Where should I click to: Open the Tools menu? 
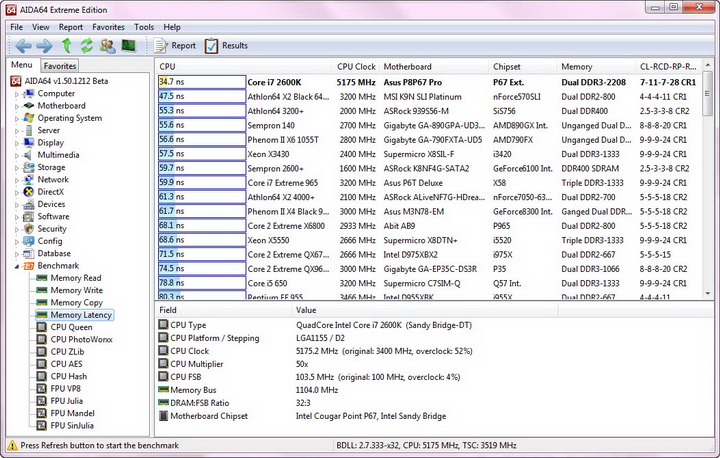tap(144, 27)
